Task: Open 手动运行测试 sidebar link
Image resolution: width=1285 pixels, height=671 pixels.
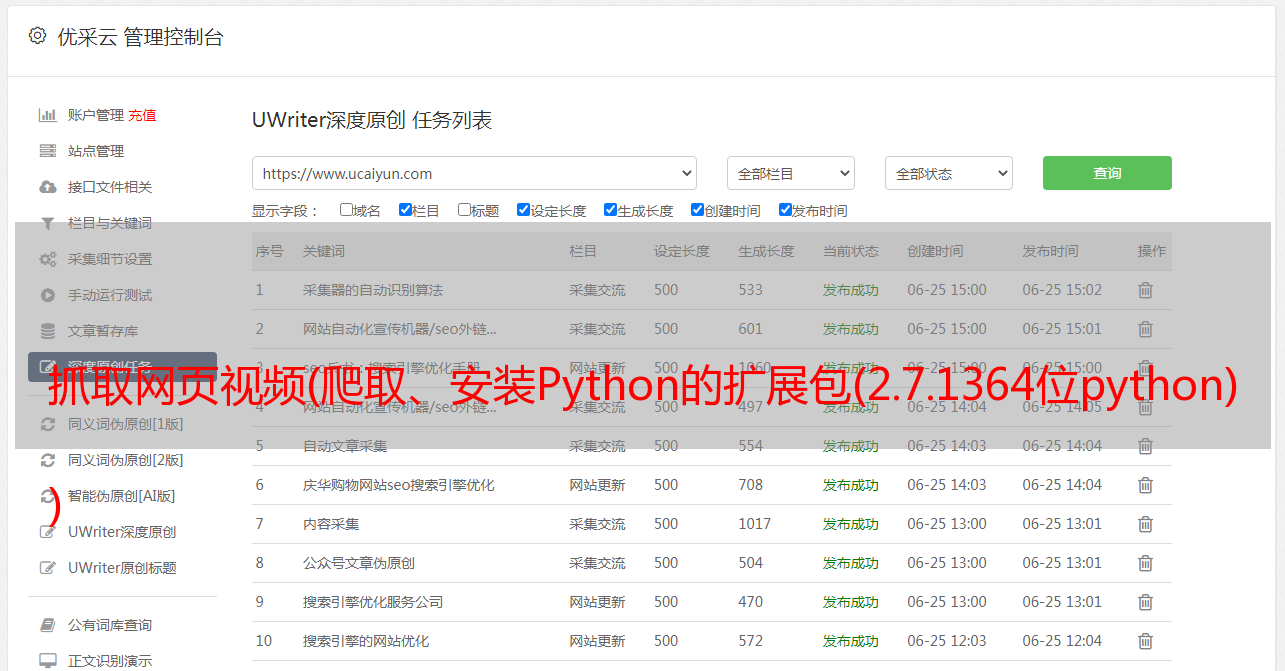Action: 110,295
